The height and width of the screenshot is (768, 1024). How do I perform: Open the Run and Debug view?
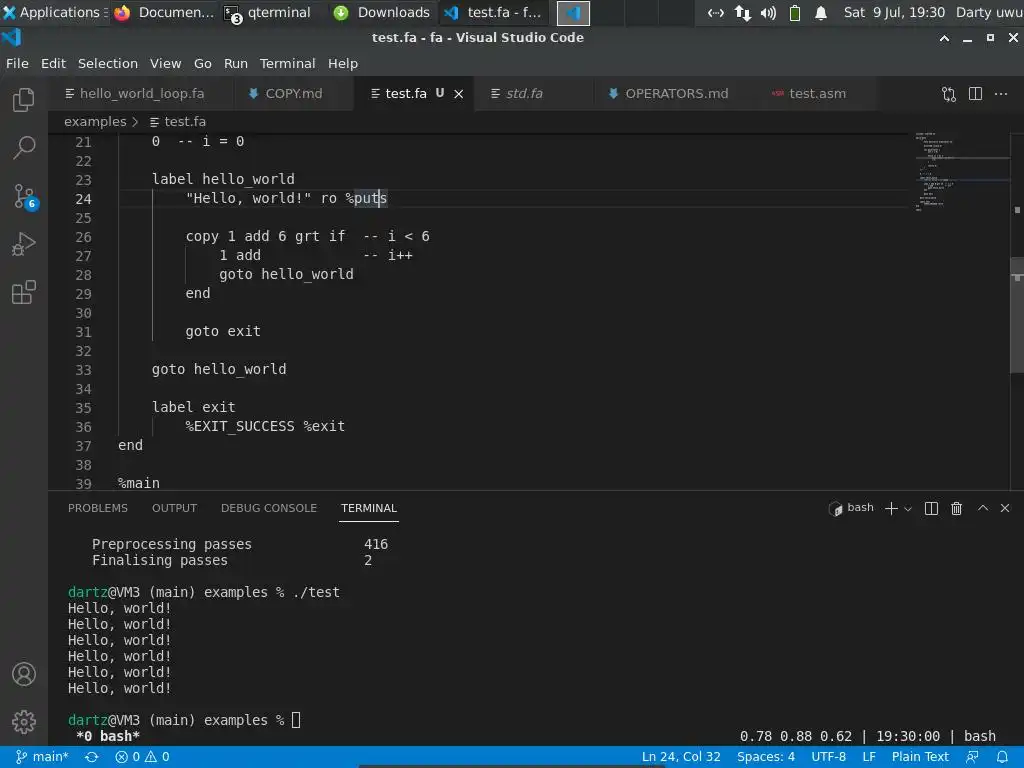[x=24, y=244]
